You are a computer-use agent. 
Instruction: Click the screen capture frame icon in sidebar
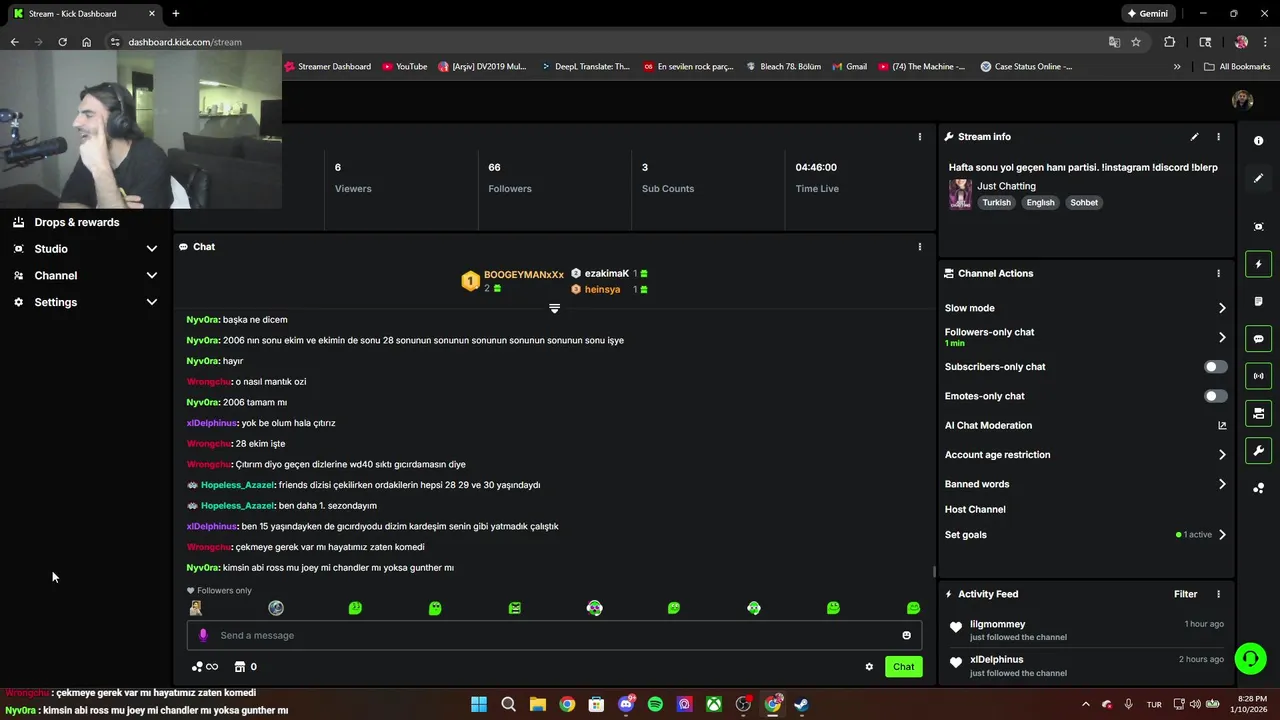click(x=1258, y=227)
